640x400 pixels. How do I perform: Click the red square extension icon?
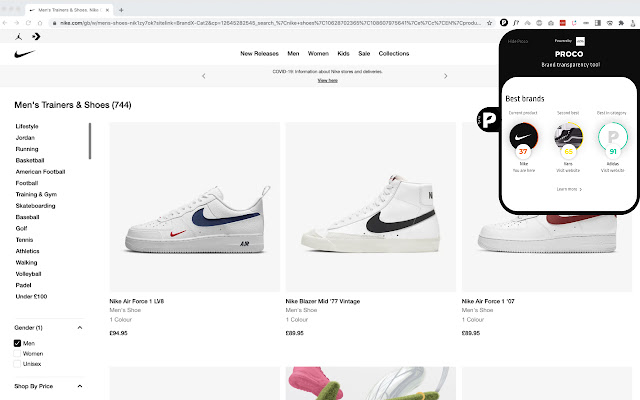click(x=562, y=23)
